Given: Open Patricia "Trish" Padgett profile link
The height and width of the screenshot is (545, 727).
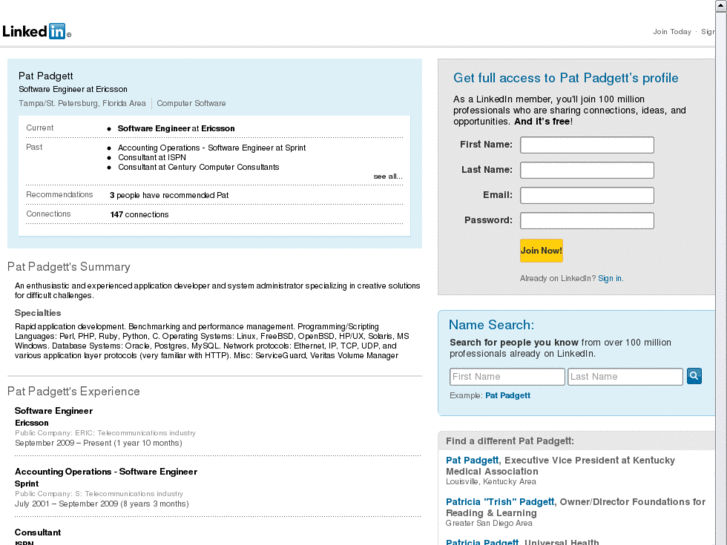Looking at the screenshot, I should (500, 502).
